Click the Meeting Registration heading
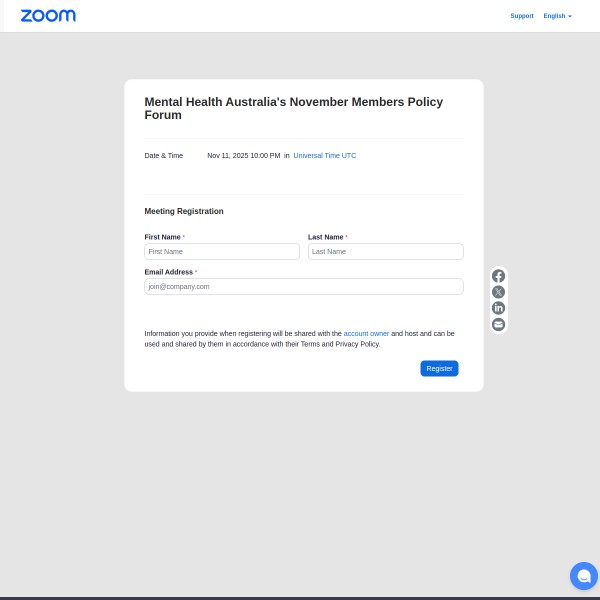Image resolution: width=600 pixels, height=600 pixels. 184,211
